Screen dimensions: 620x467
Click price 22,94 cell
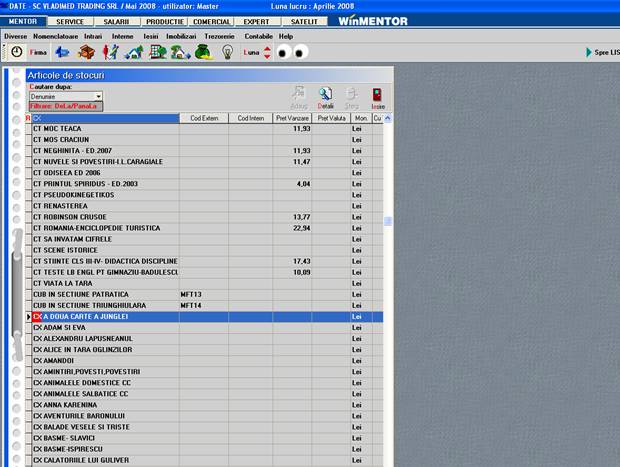pos(292,228)
